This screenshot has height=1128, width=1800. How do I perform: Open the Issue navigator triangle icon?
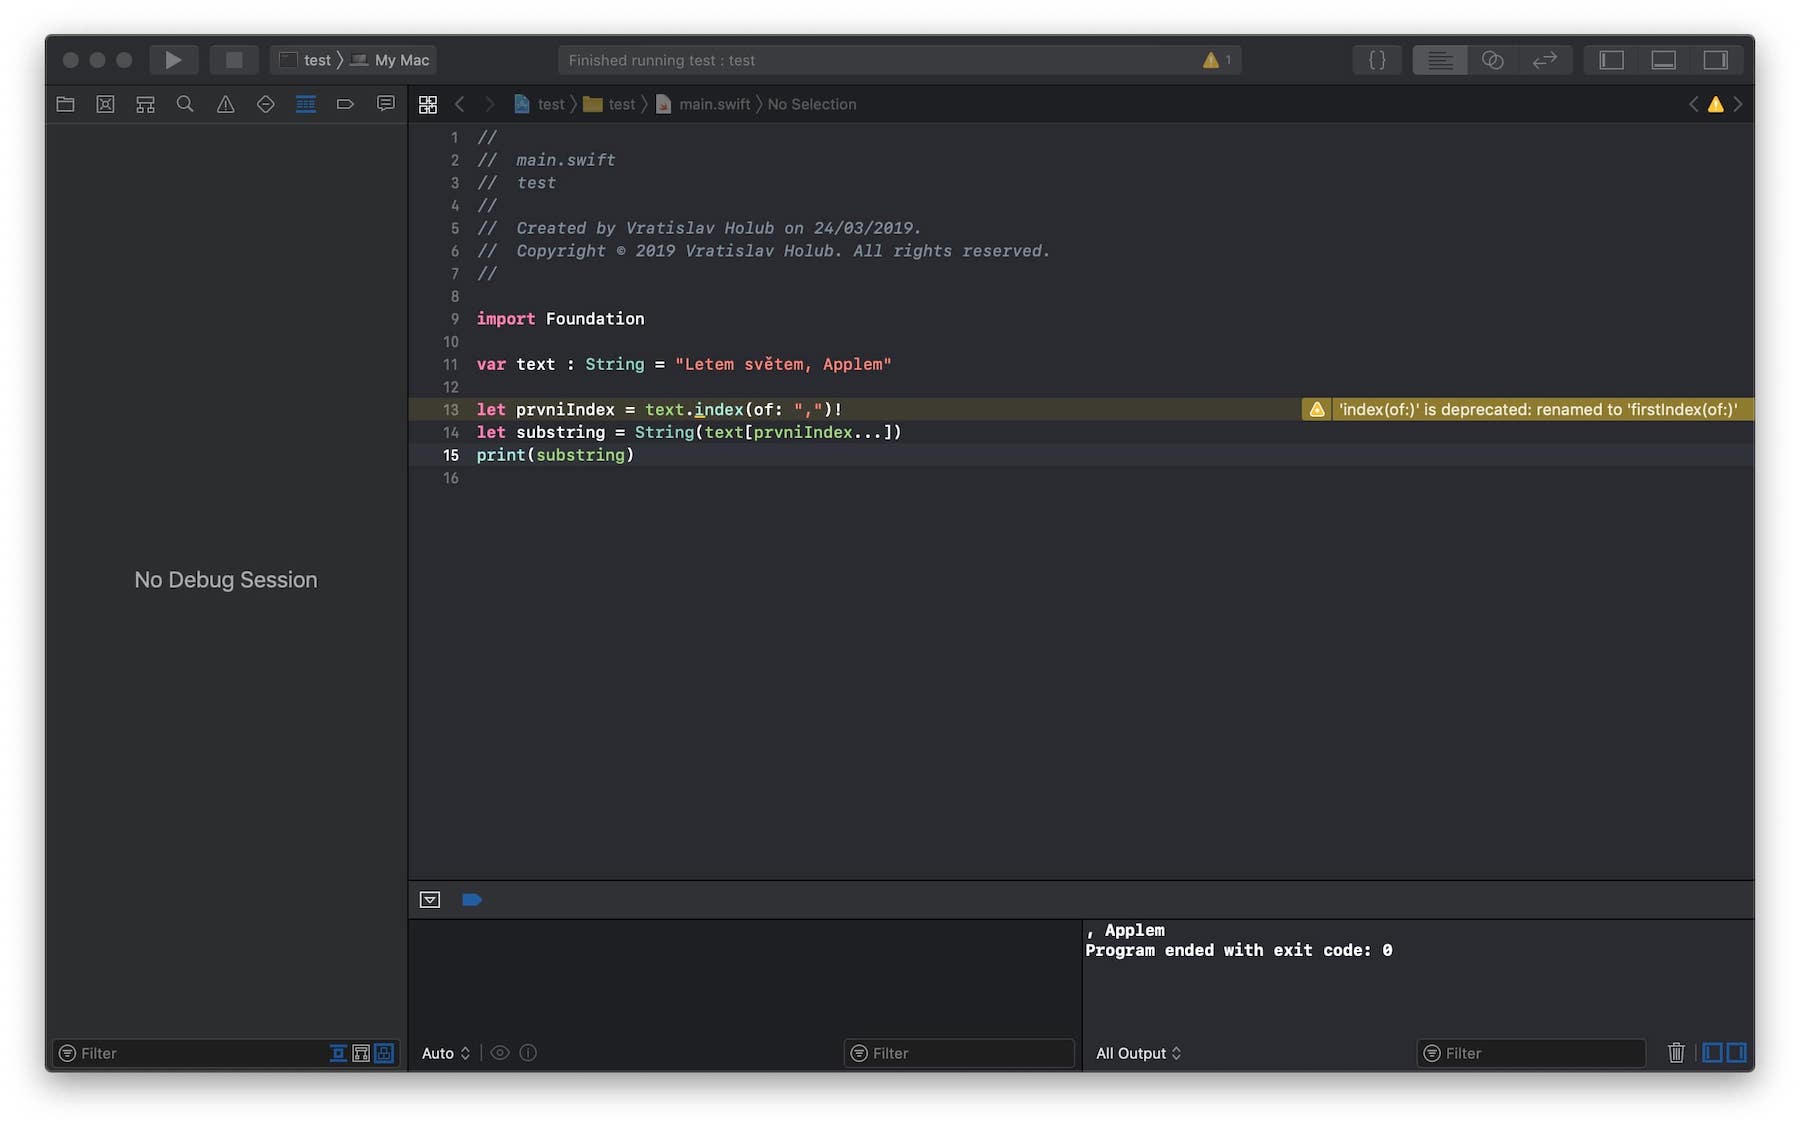(226, 104)
